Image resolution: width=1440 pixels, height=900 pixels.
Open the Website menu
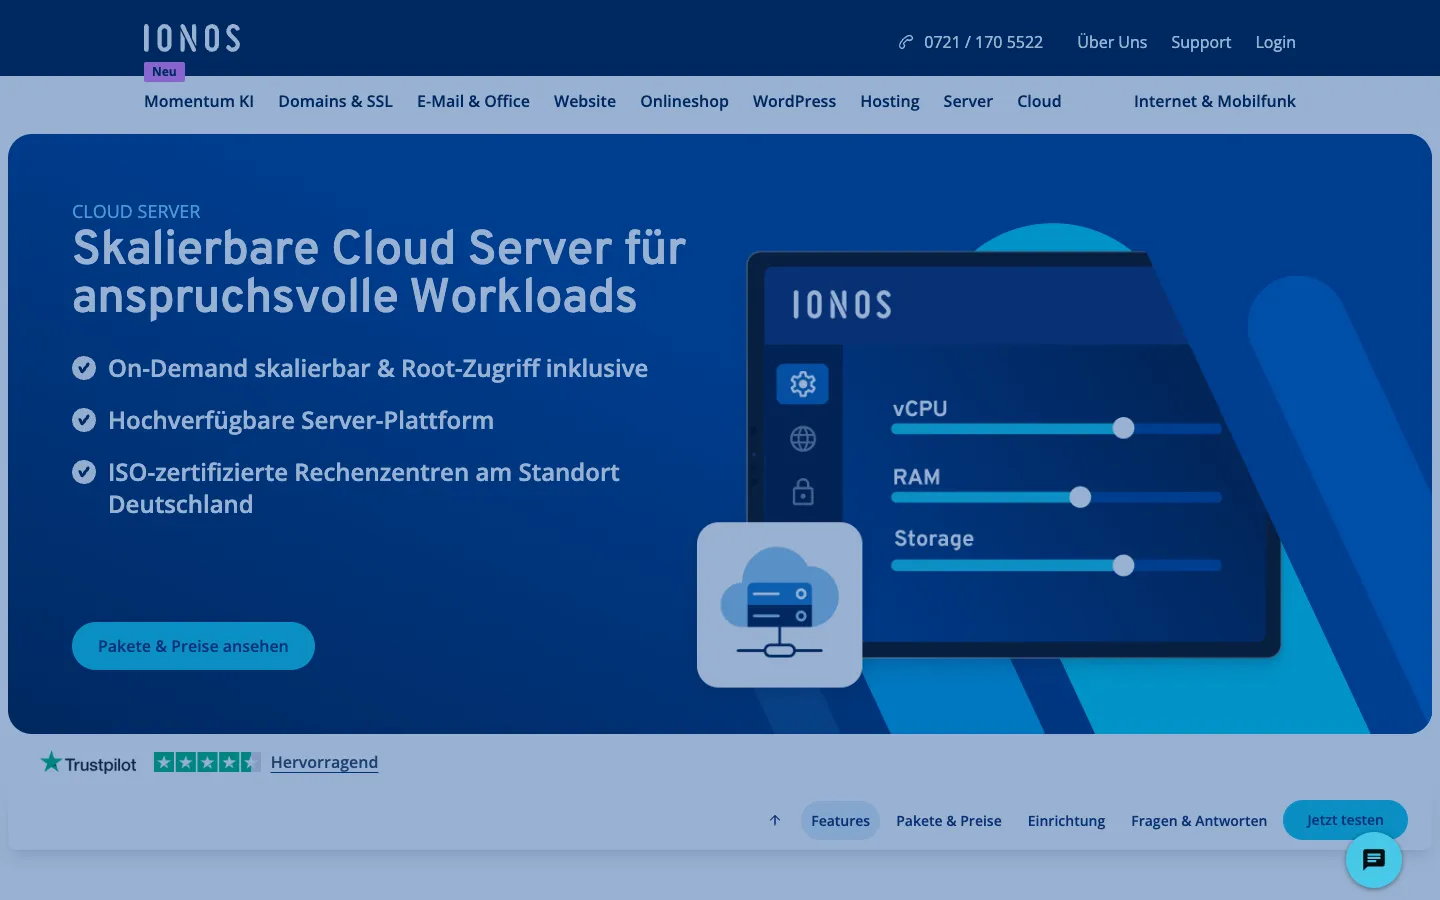click(585, 101)
